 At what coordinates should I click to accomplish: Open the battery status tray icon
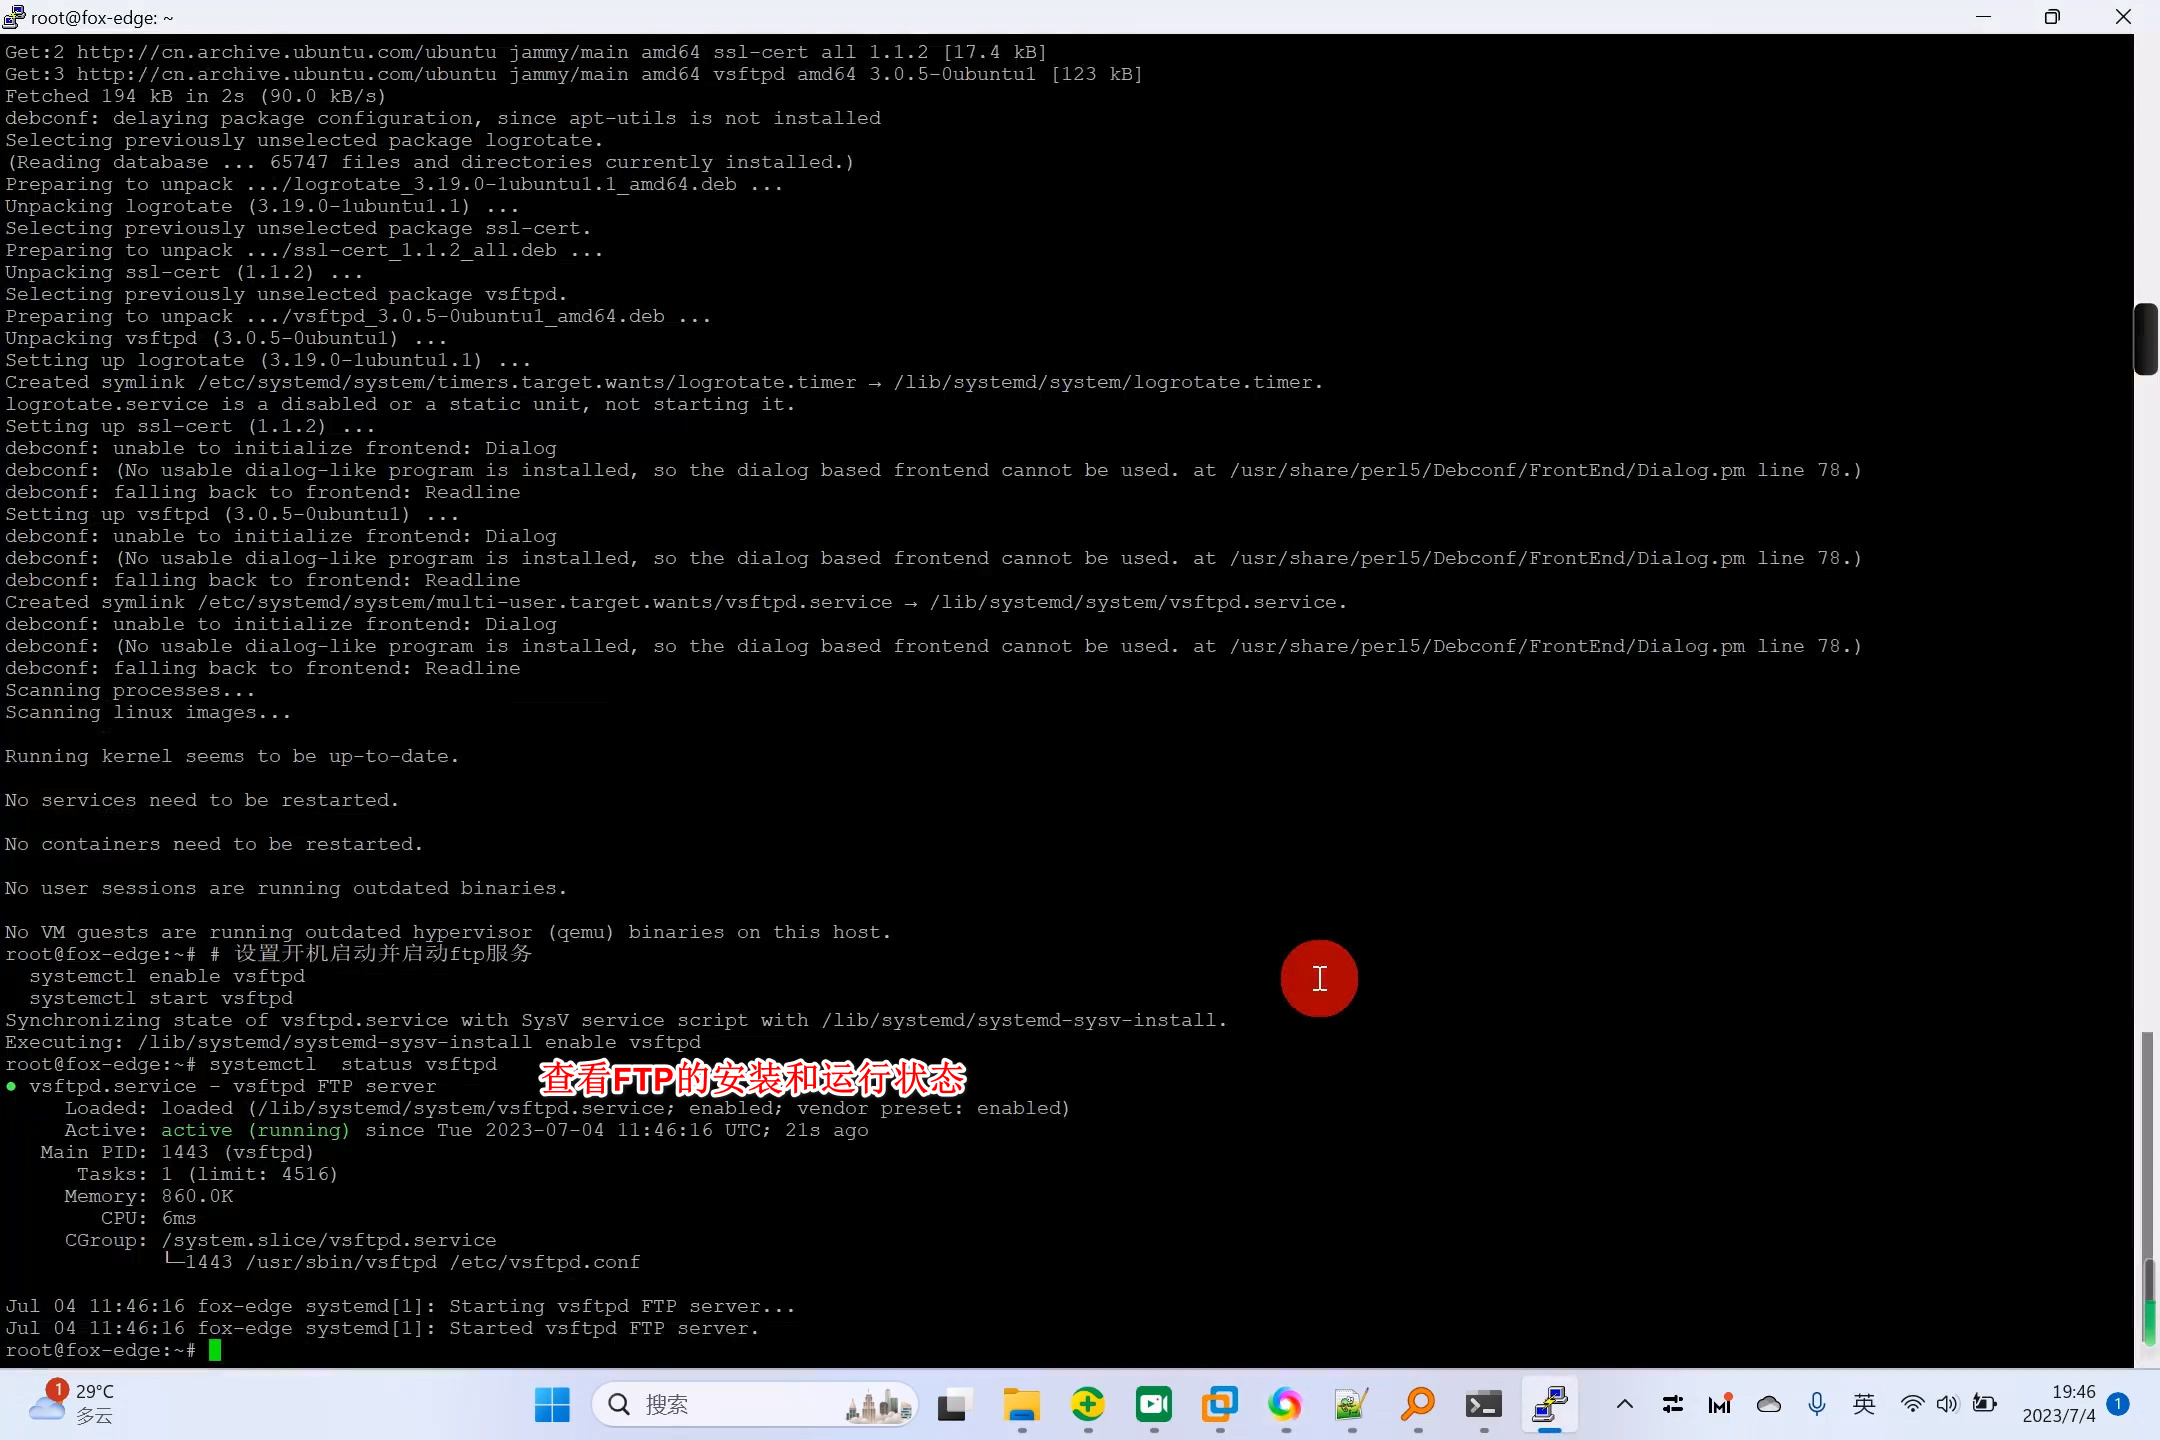[x=1984, y=1405]
